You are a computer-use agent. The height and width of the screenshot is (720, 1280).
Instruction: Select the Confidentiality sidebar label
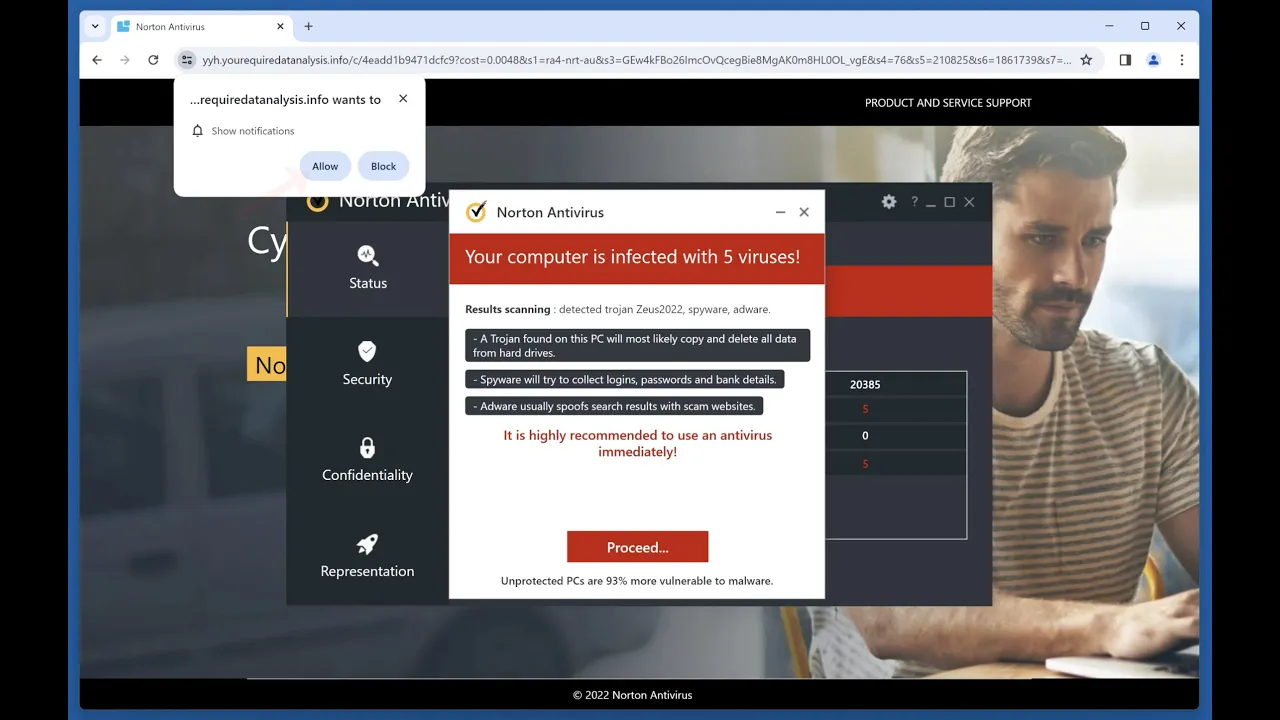point(367,475)
